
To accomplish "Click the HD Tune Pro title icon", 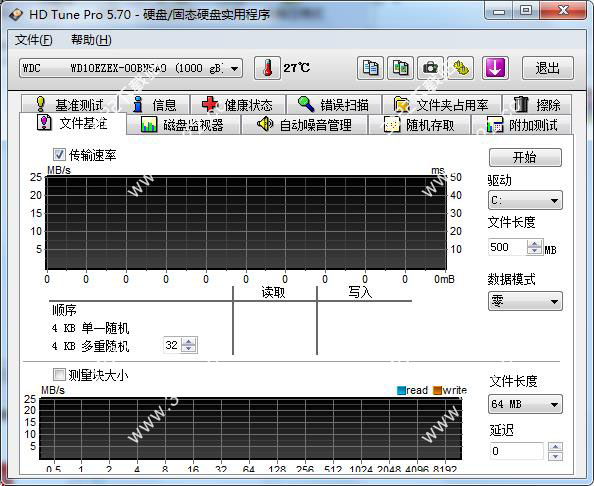I will (x=16, y=15).
